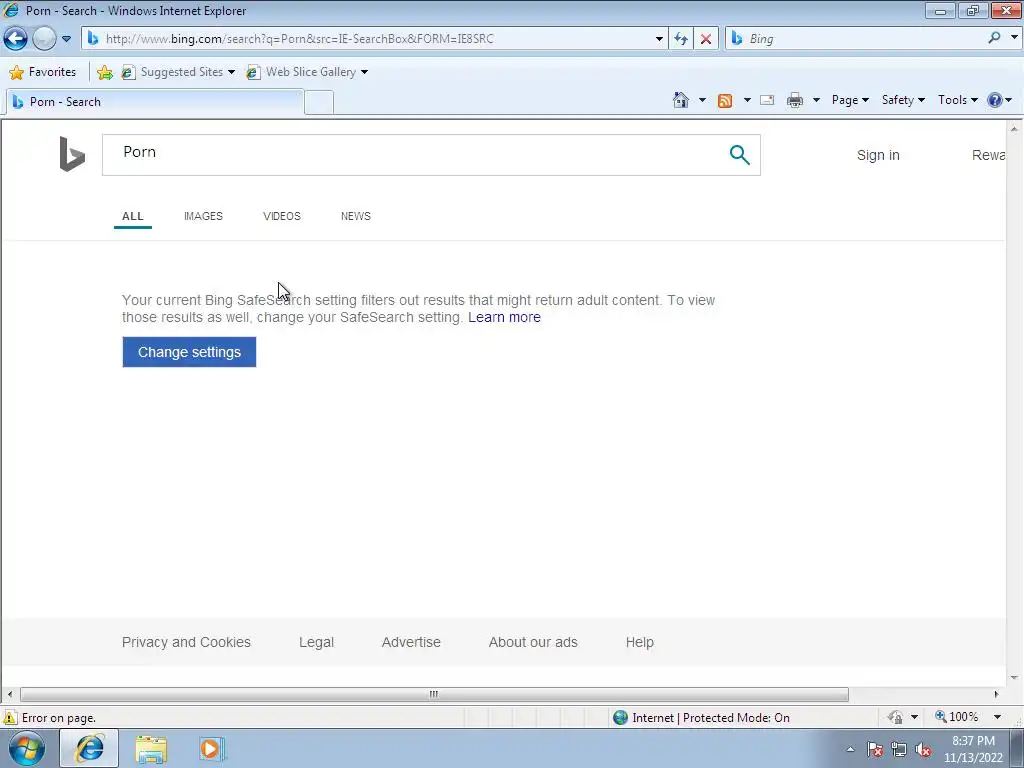Screen dimensions: 1024x768
Task: Open the Page menu
Action: tap(850, 100)
